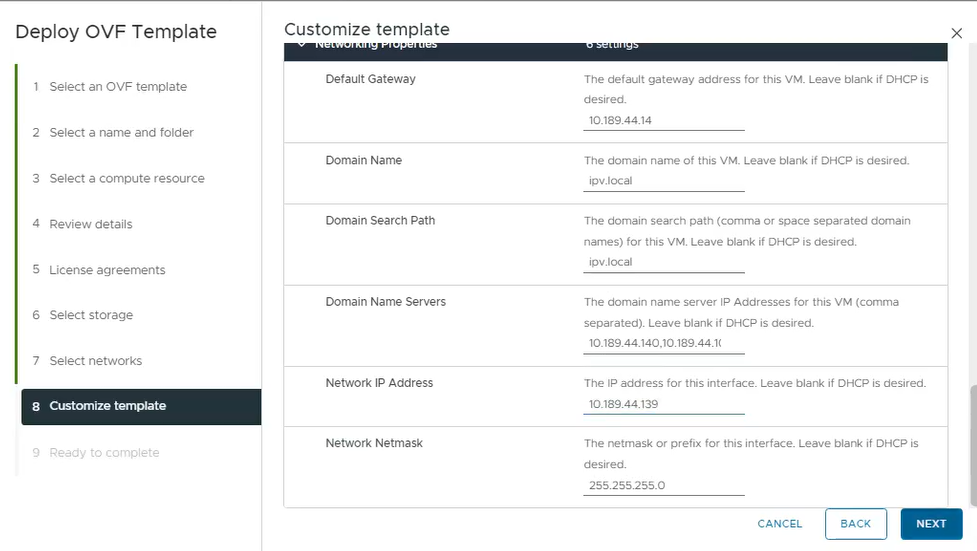Click the Domain Search Path label
Screen dimensions: 977x551
point(380,221)
